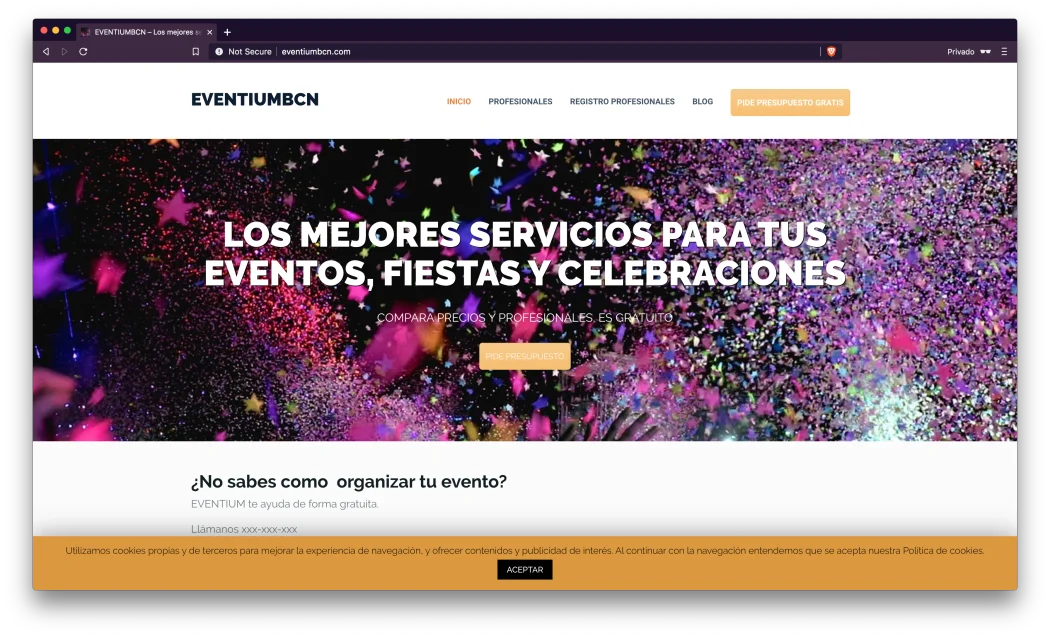Screen dimensions: 1050x637
Task: Click the forward navigation arrow
Action: 64,51
